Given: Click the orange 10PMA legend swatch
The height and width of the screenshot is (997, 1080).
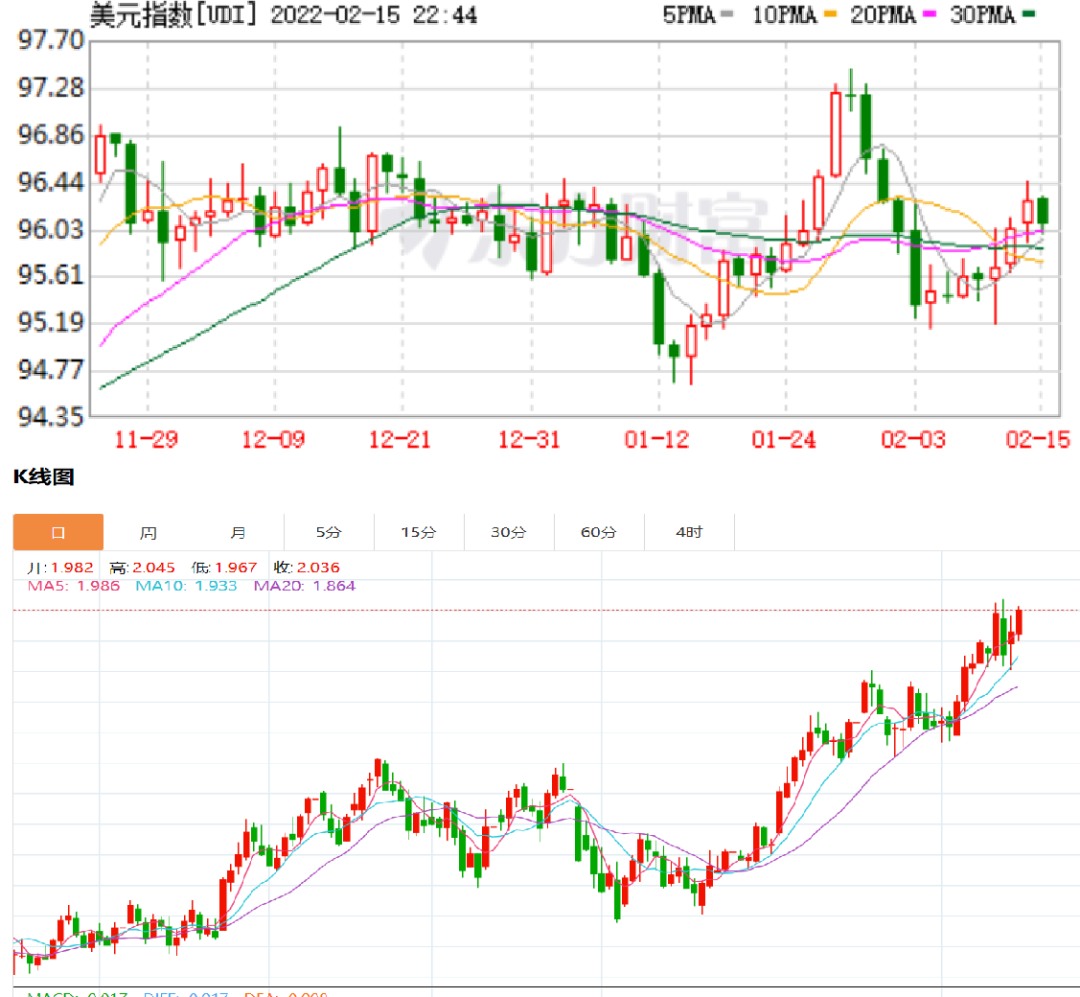Looking at the screenshot, I should [830, 14].
